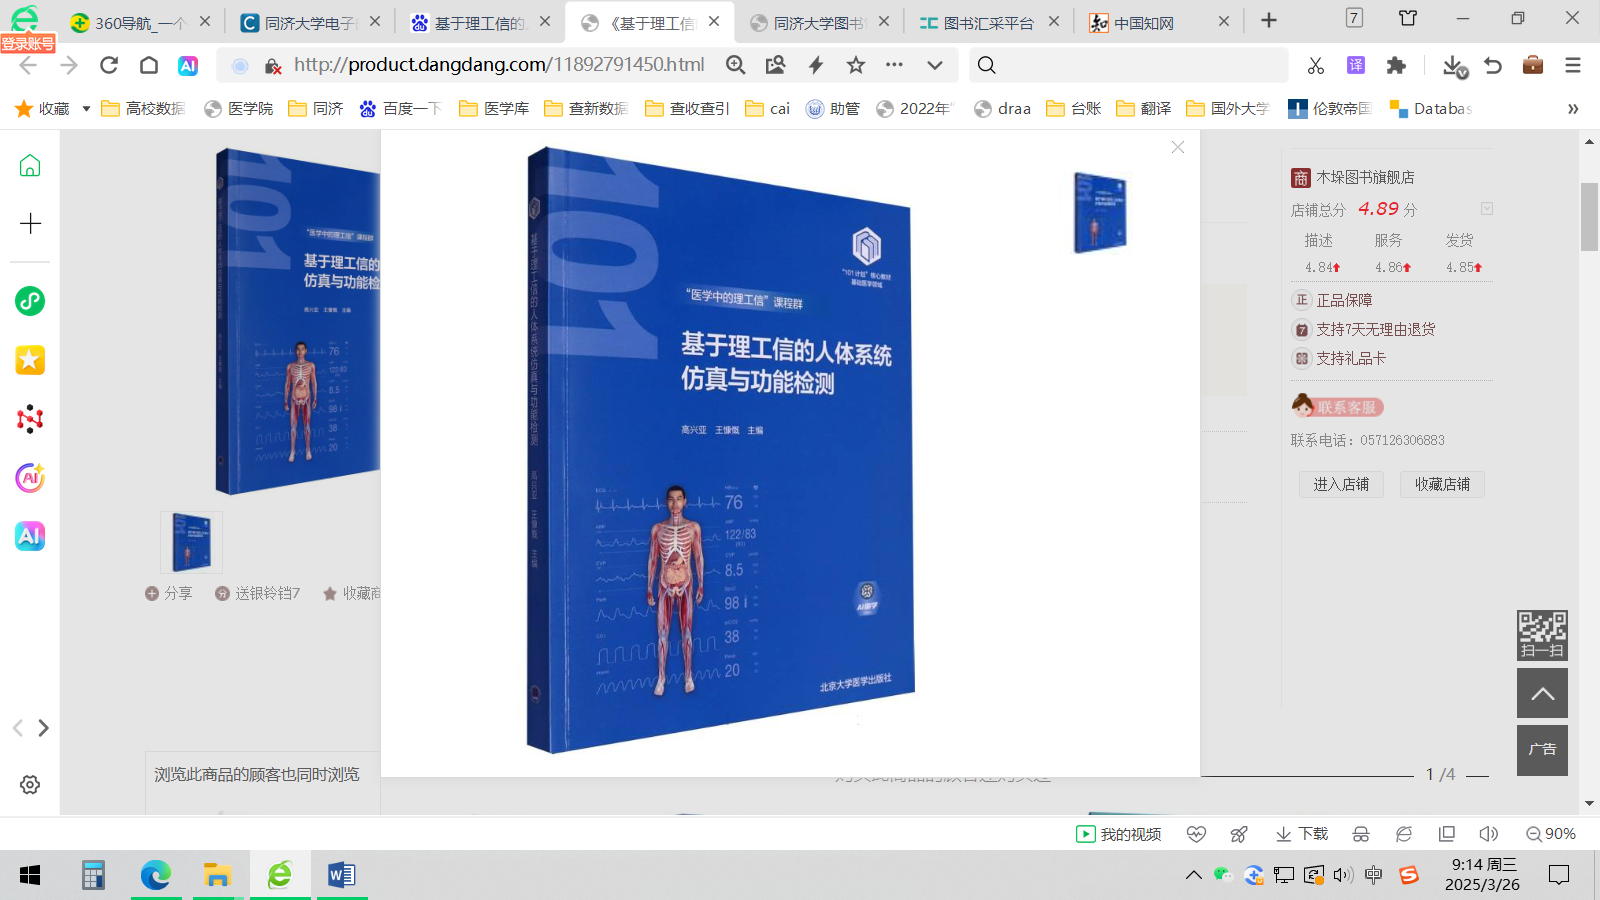Open 我的视频 in the status bar

pyautogui.click(x=1119, y=834)
